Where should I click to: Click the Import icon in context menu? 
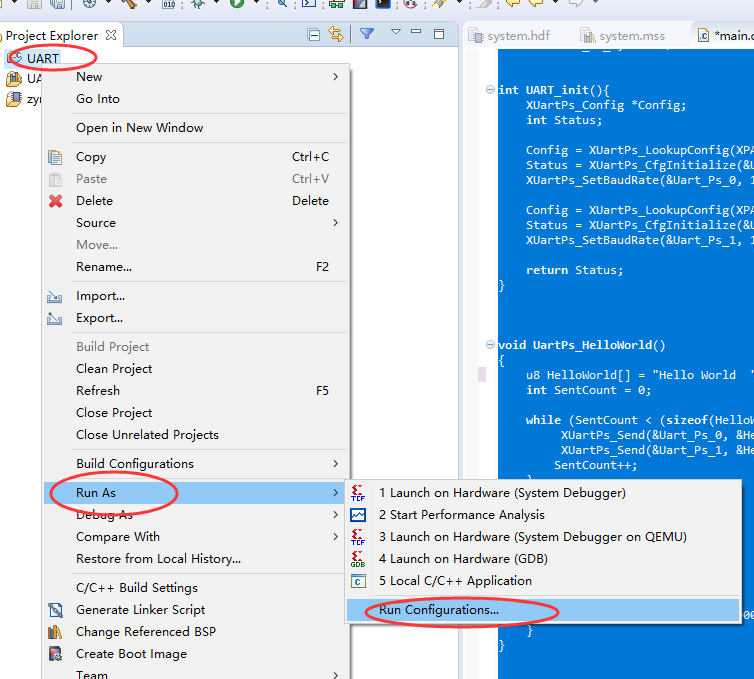tap(54, 297)
